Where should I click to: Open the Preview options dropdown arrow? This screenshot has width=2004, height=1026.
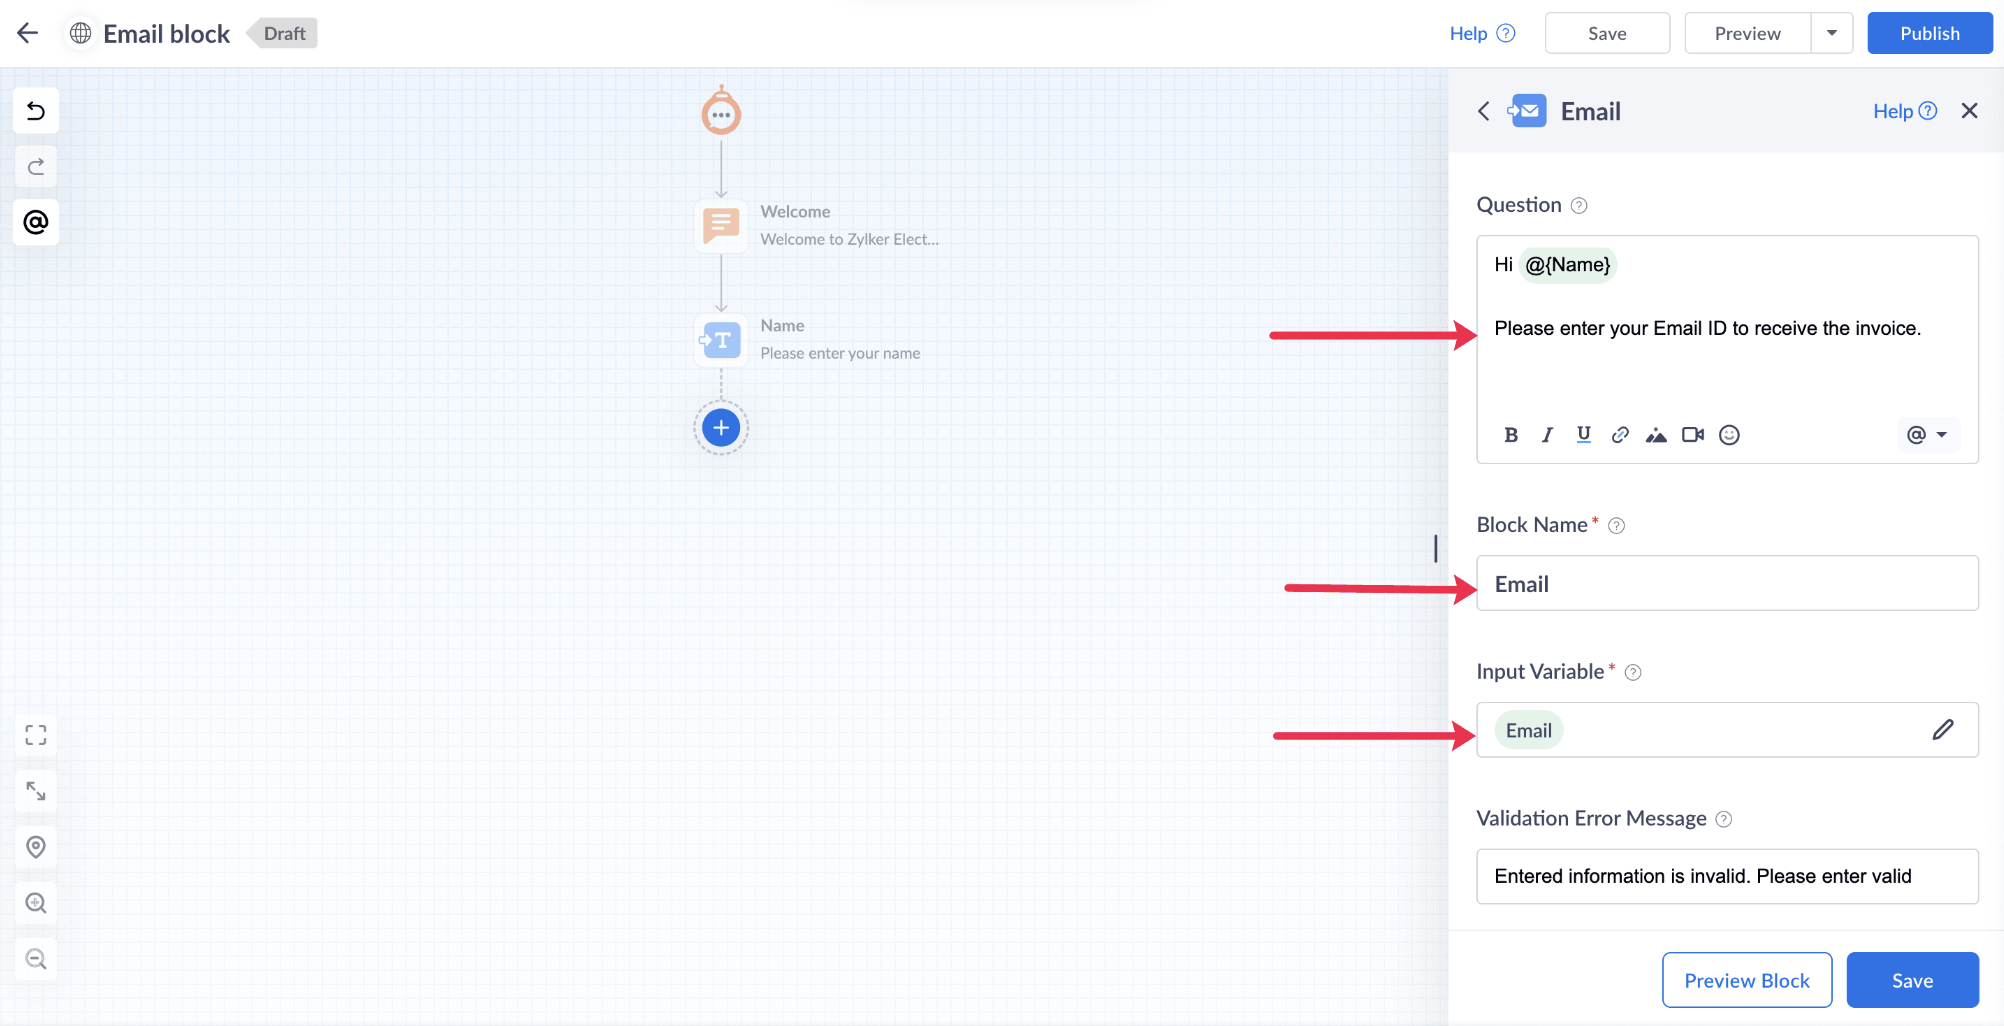coord(1832,33)
